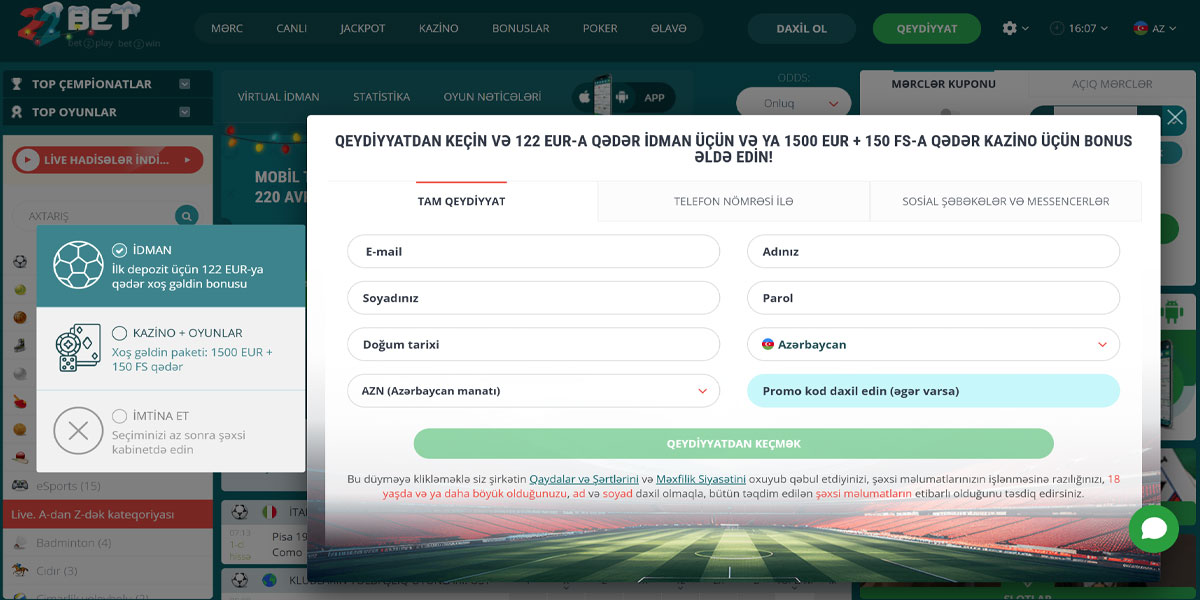Image resolution: width=1200 pixels, height=600 pixels.
Task: Select the İMTİNA ET option
Action: (x=120, y=416)
